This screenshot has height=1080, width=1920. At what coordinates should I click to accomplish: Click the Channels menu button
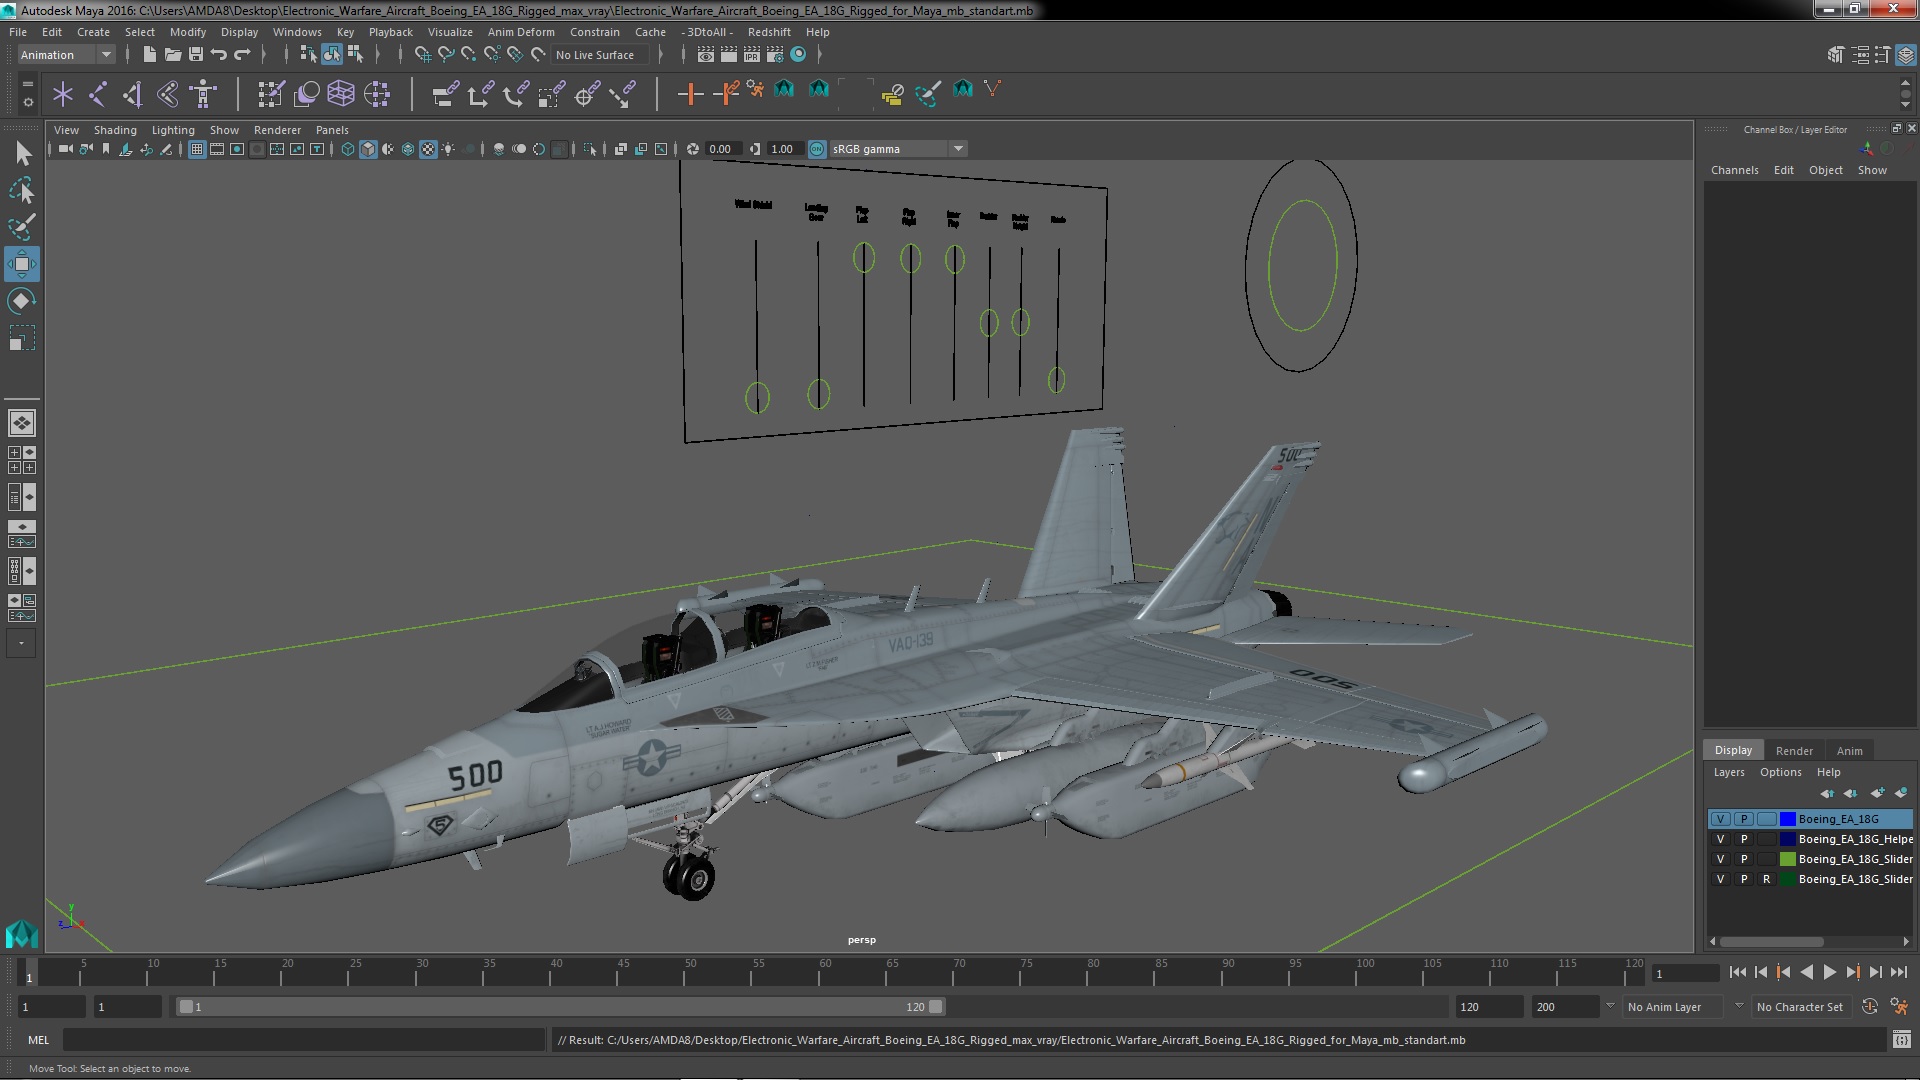[1734, 170]
